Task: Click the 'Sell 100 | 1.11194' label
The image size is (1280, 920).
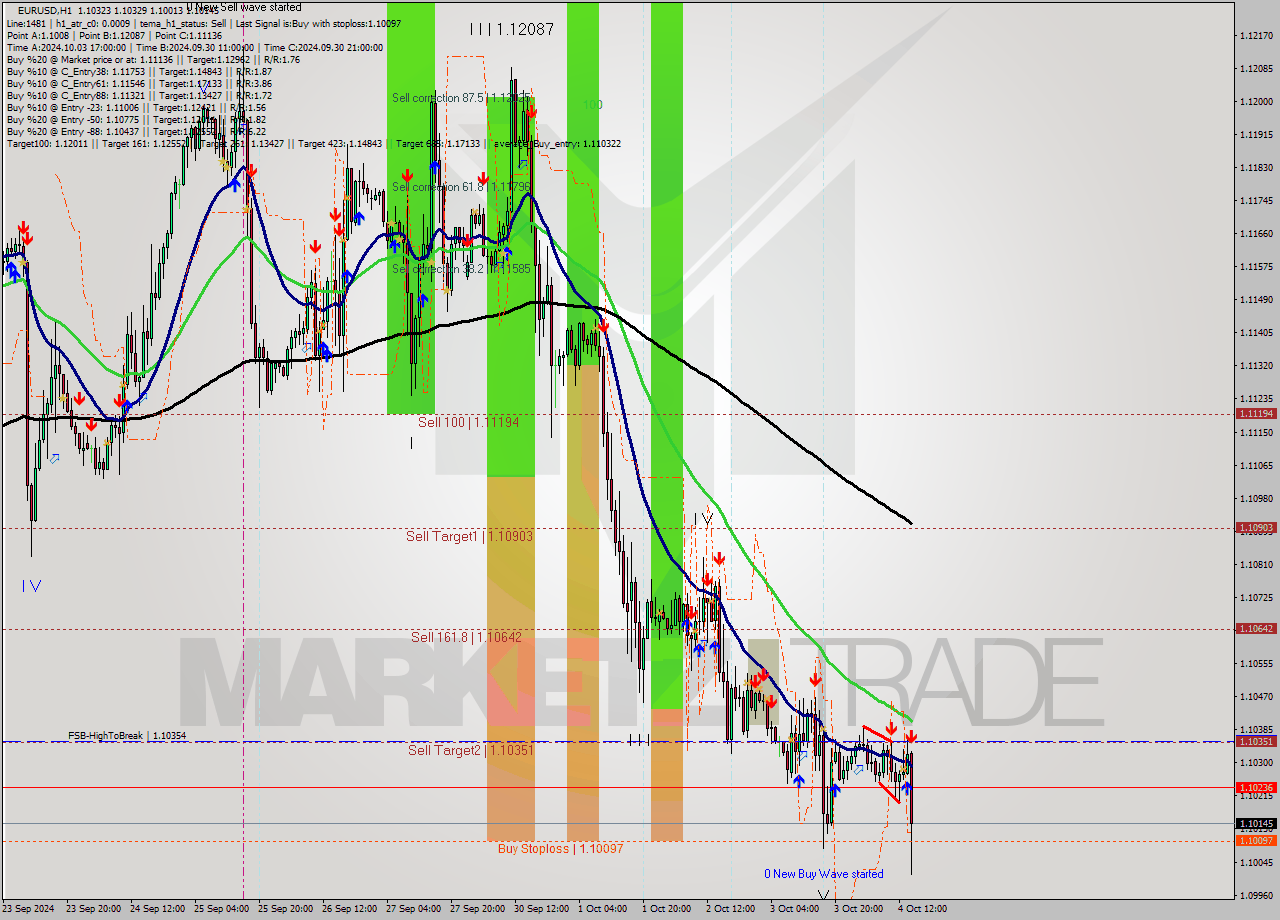Action: (468, 423)
